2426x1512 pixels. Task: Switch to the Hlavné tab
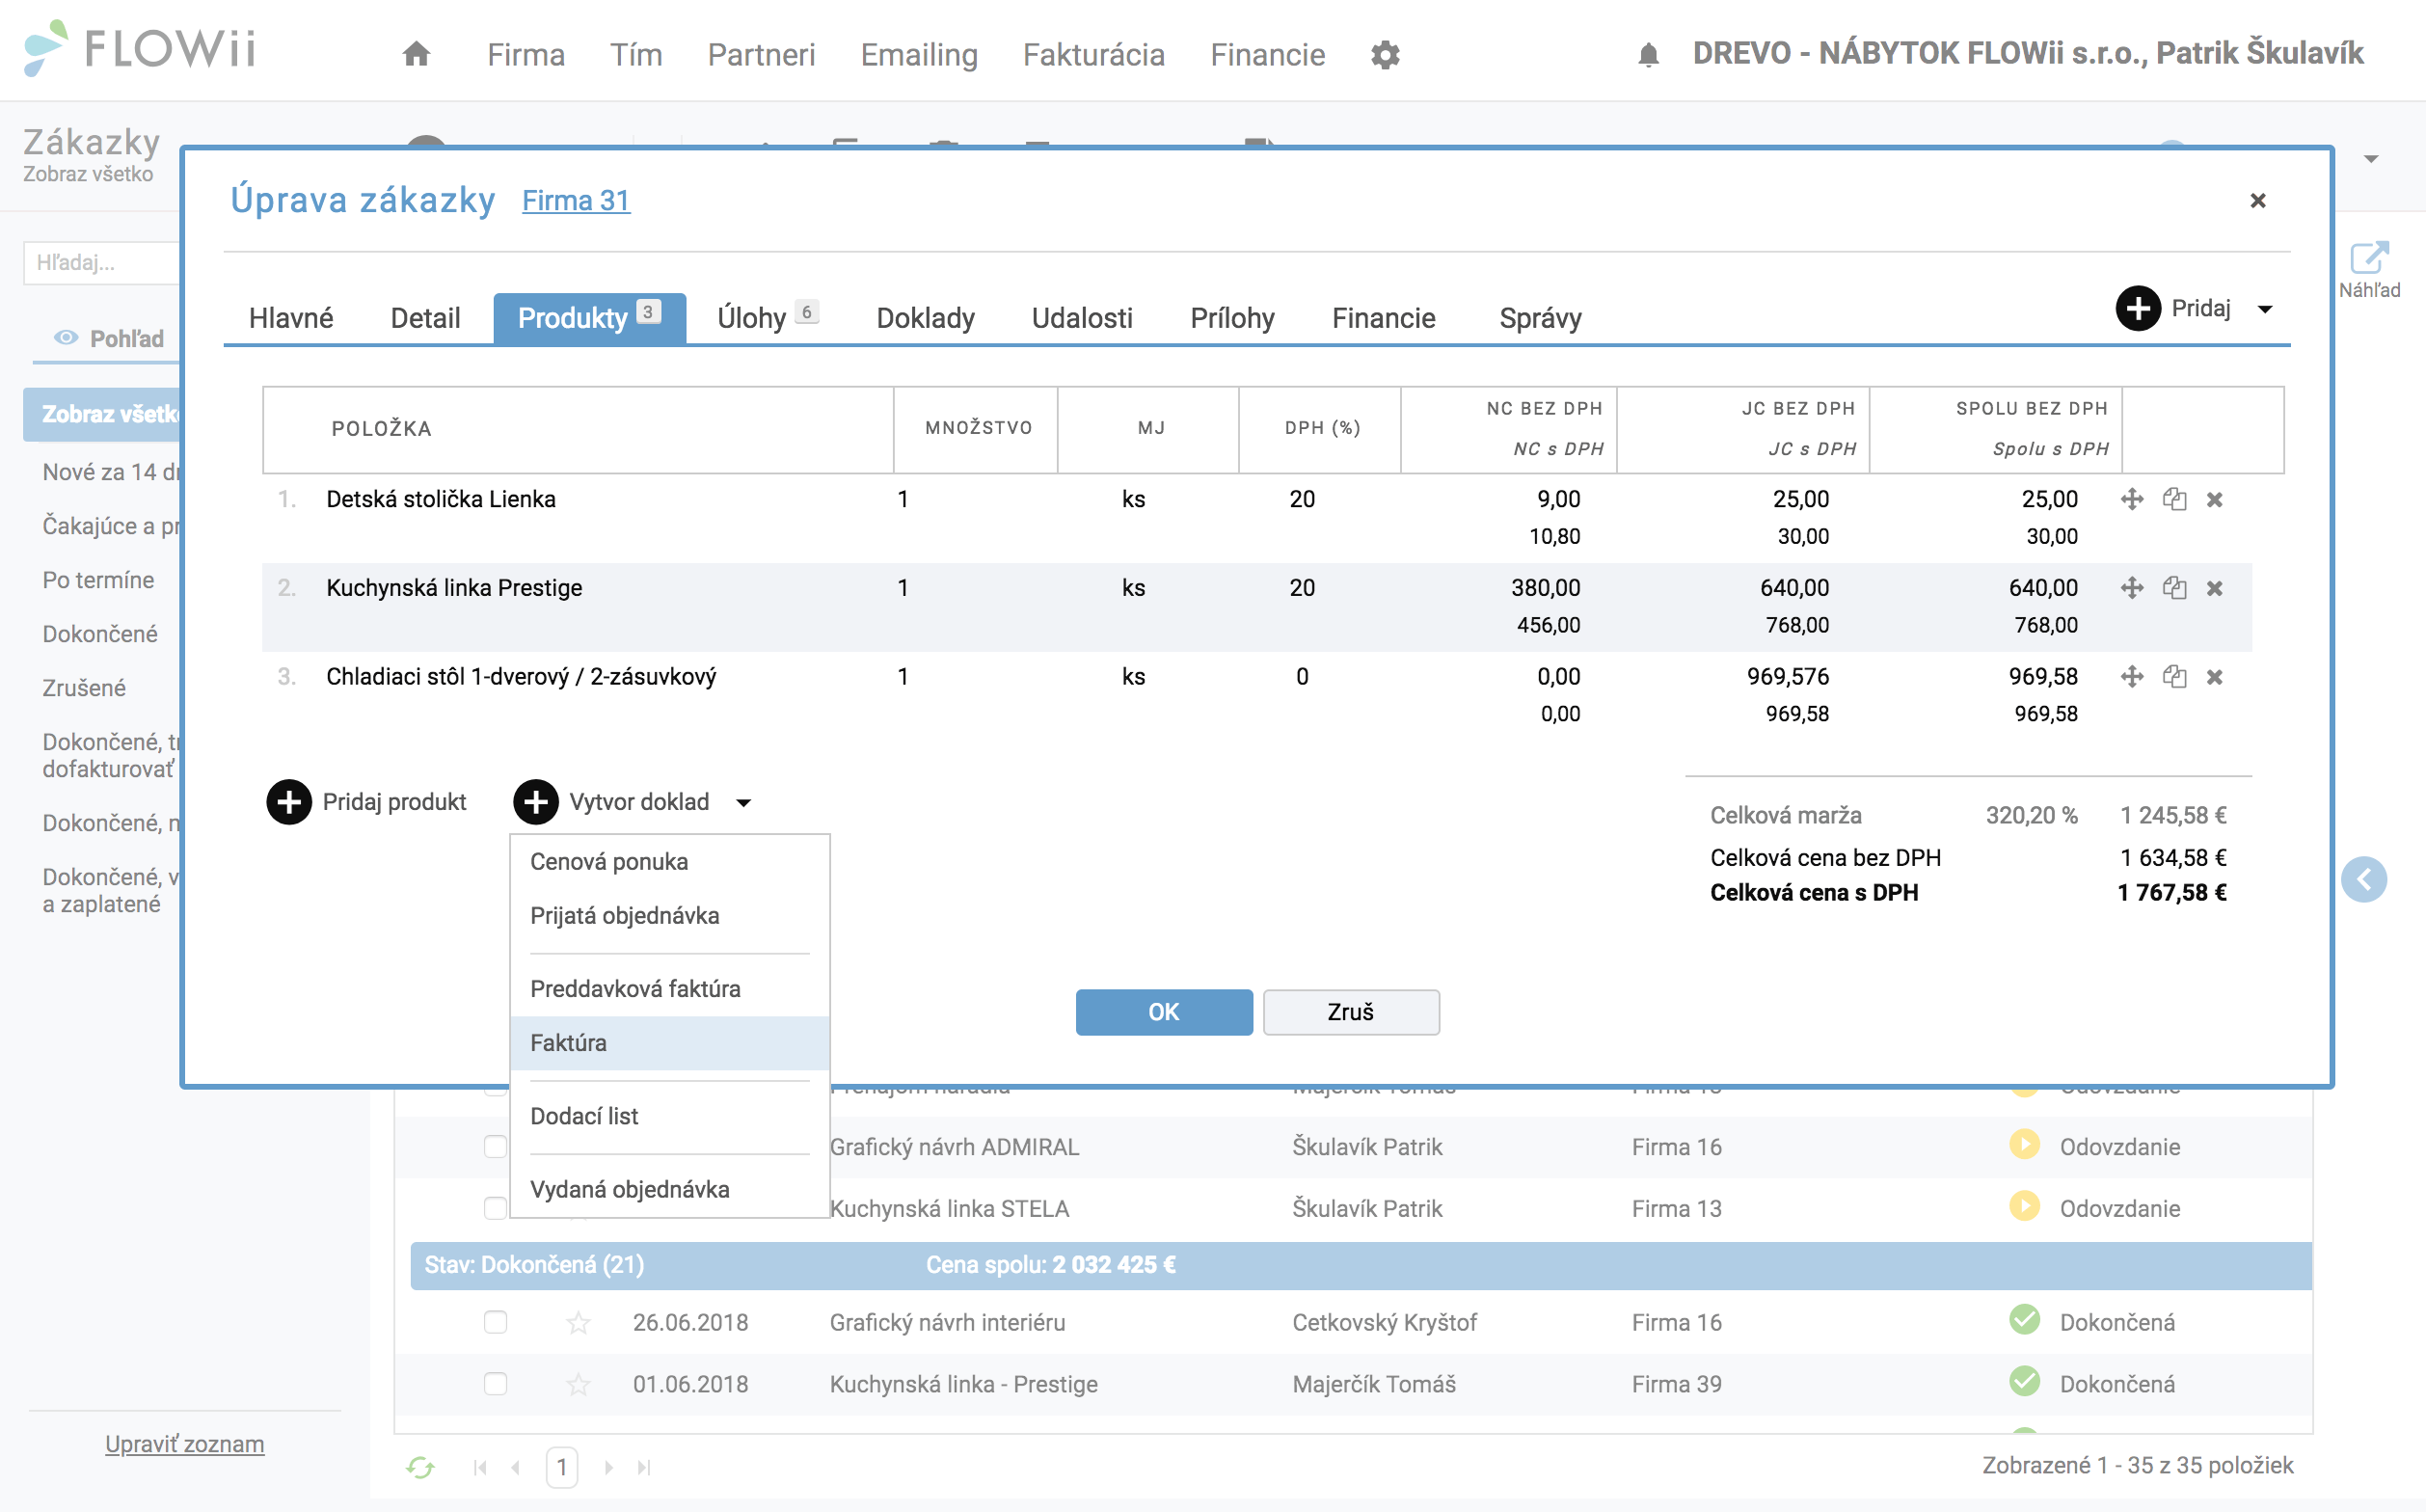[x=291, y=318]
